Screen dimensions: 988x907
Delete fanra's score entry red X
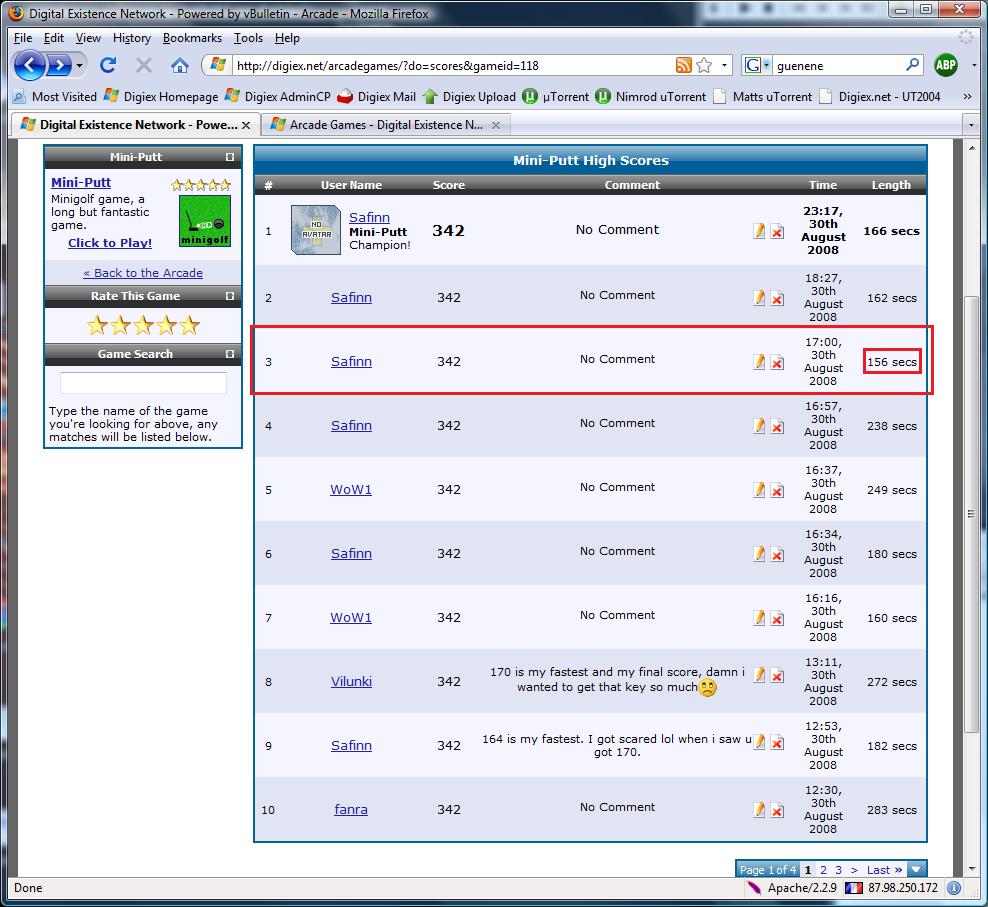pos(778,811)
